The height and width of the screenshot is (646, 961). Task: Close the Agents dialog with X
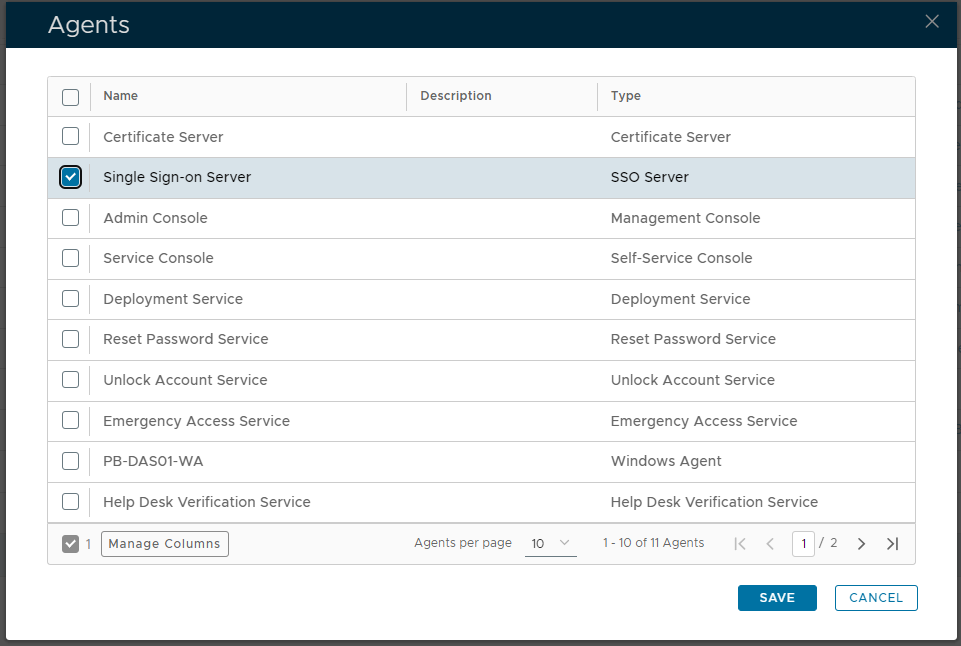[x=932, y=22]
